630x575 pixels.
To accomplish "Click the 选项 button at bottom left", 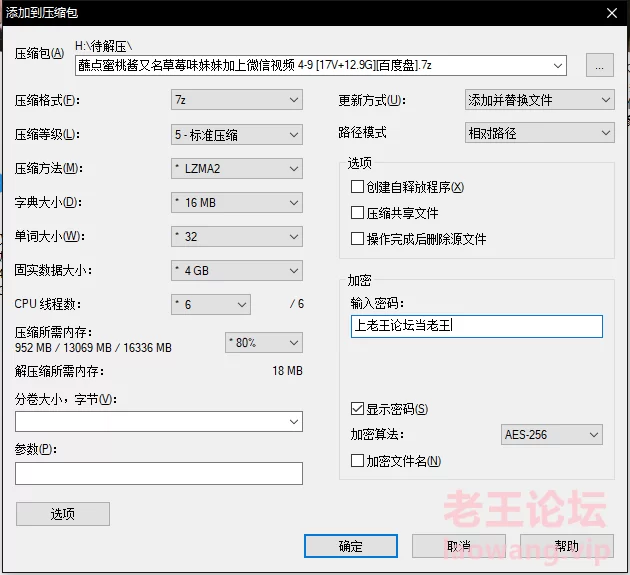I will pos(63,514).
